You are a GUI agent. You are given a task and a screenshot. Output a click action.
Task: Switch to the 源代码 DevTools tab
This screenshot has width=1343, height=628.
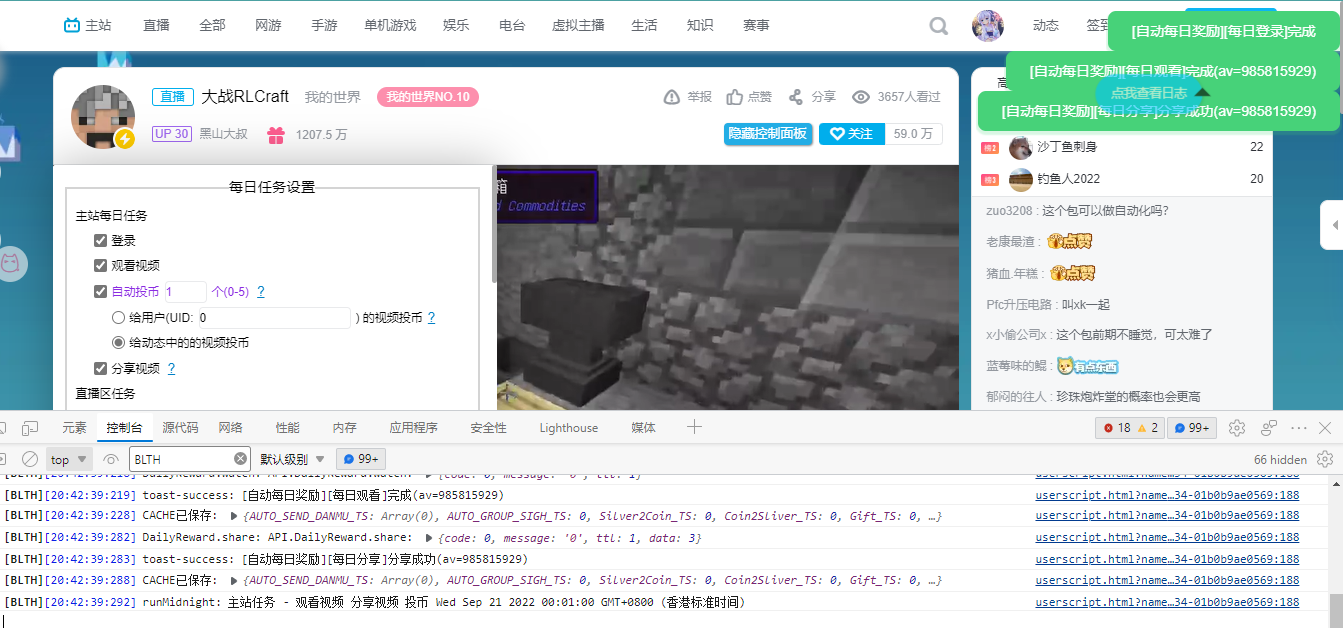[180, 428]
